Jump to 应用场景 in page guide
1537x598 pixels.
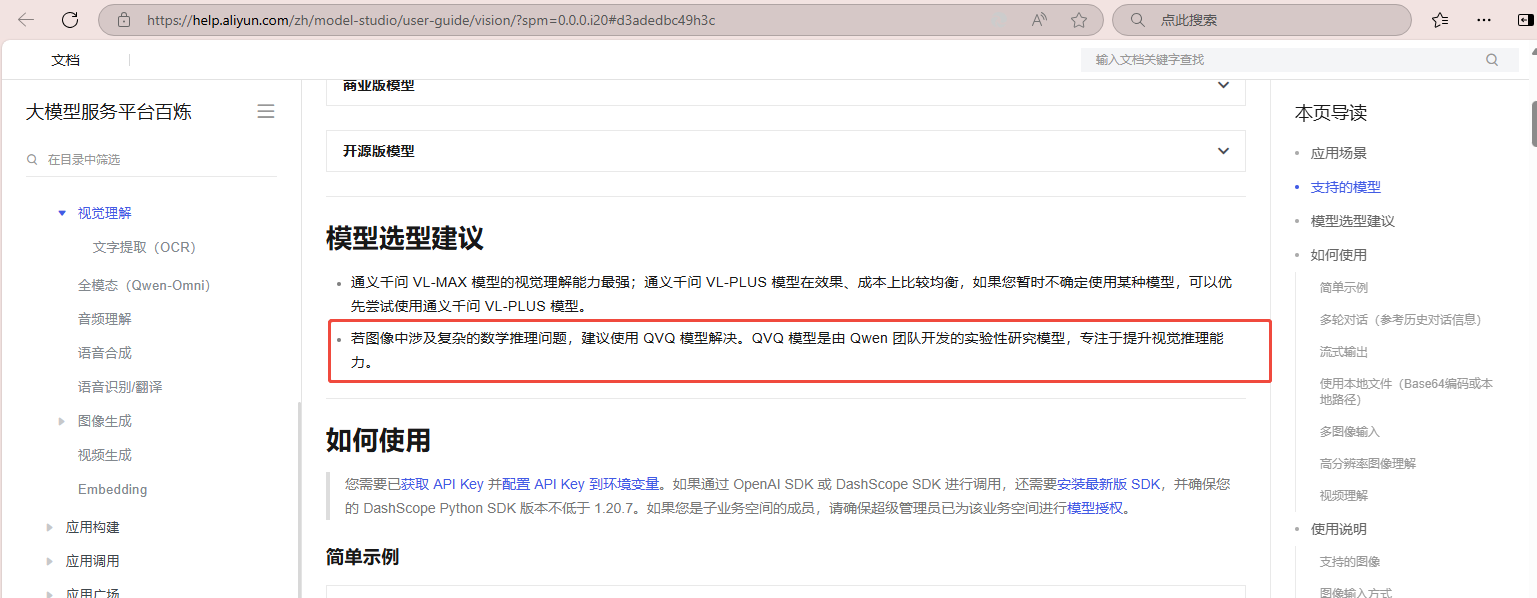tap(1339, 153)
